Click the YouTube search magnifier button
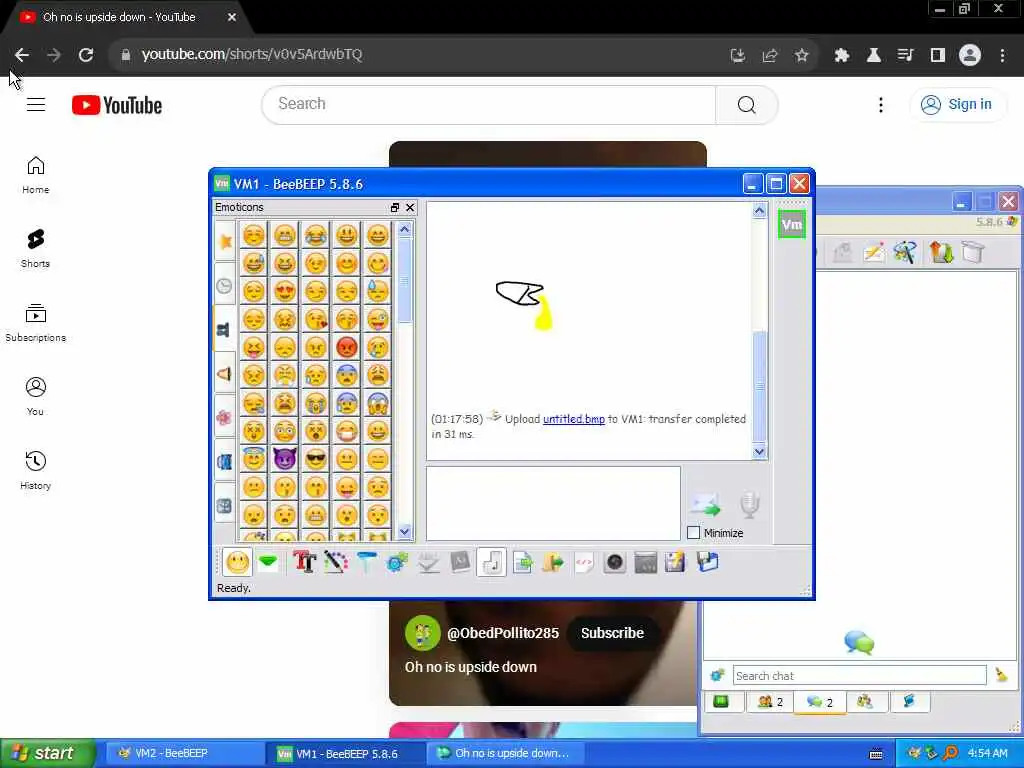 coord(746,104)
